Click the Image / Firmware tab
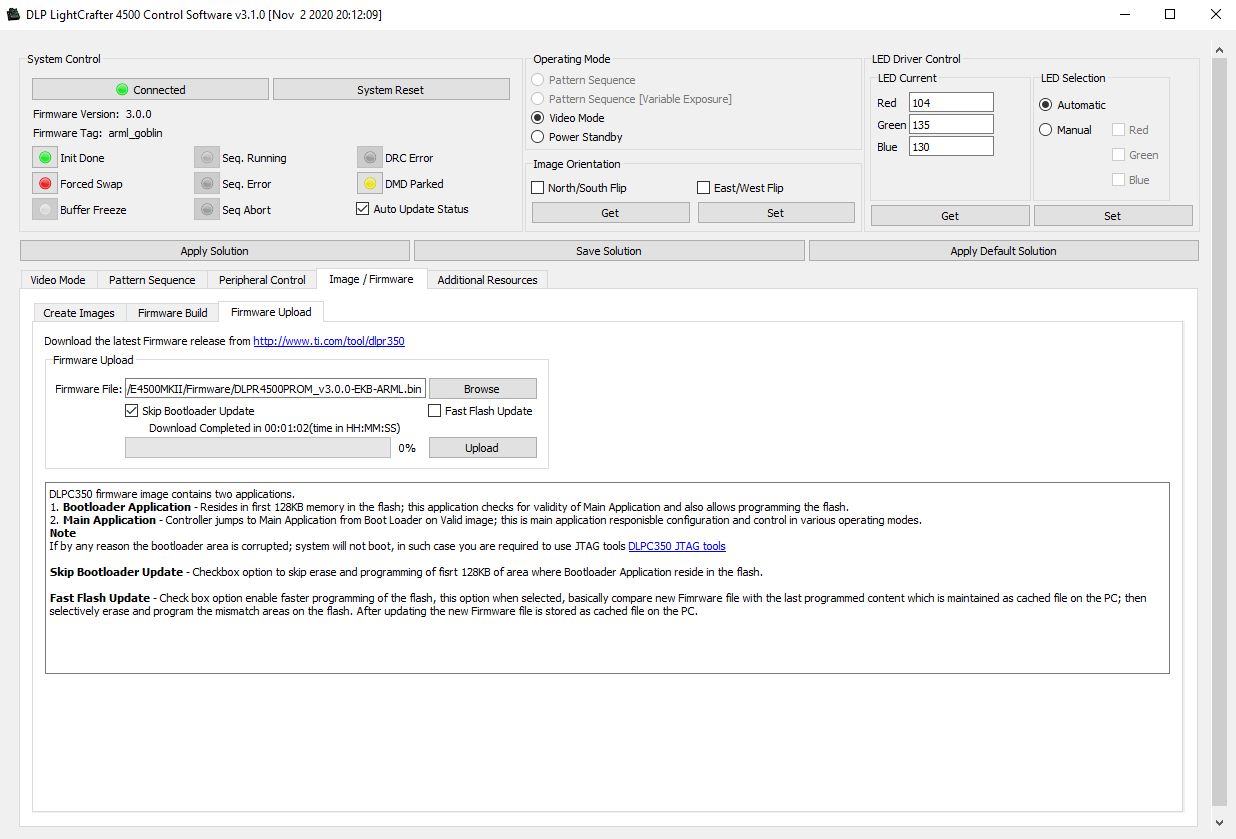 pyautogui.click(x=371, y=279)
